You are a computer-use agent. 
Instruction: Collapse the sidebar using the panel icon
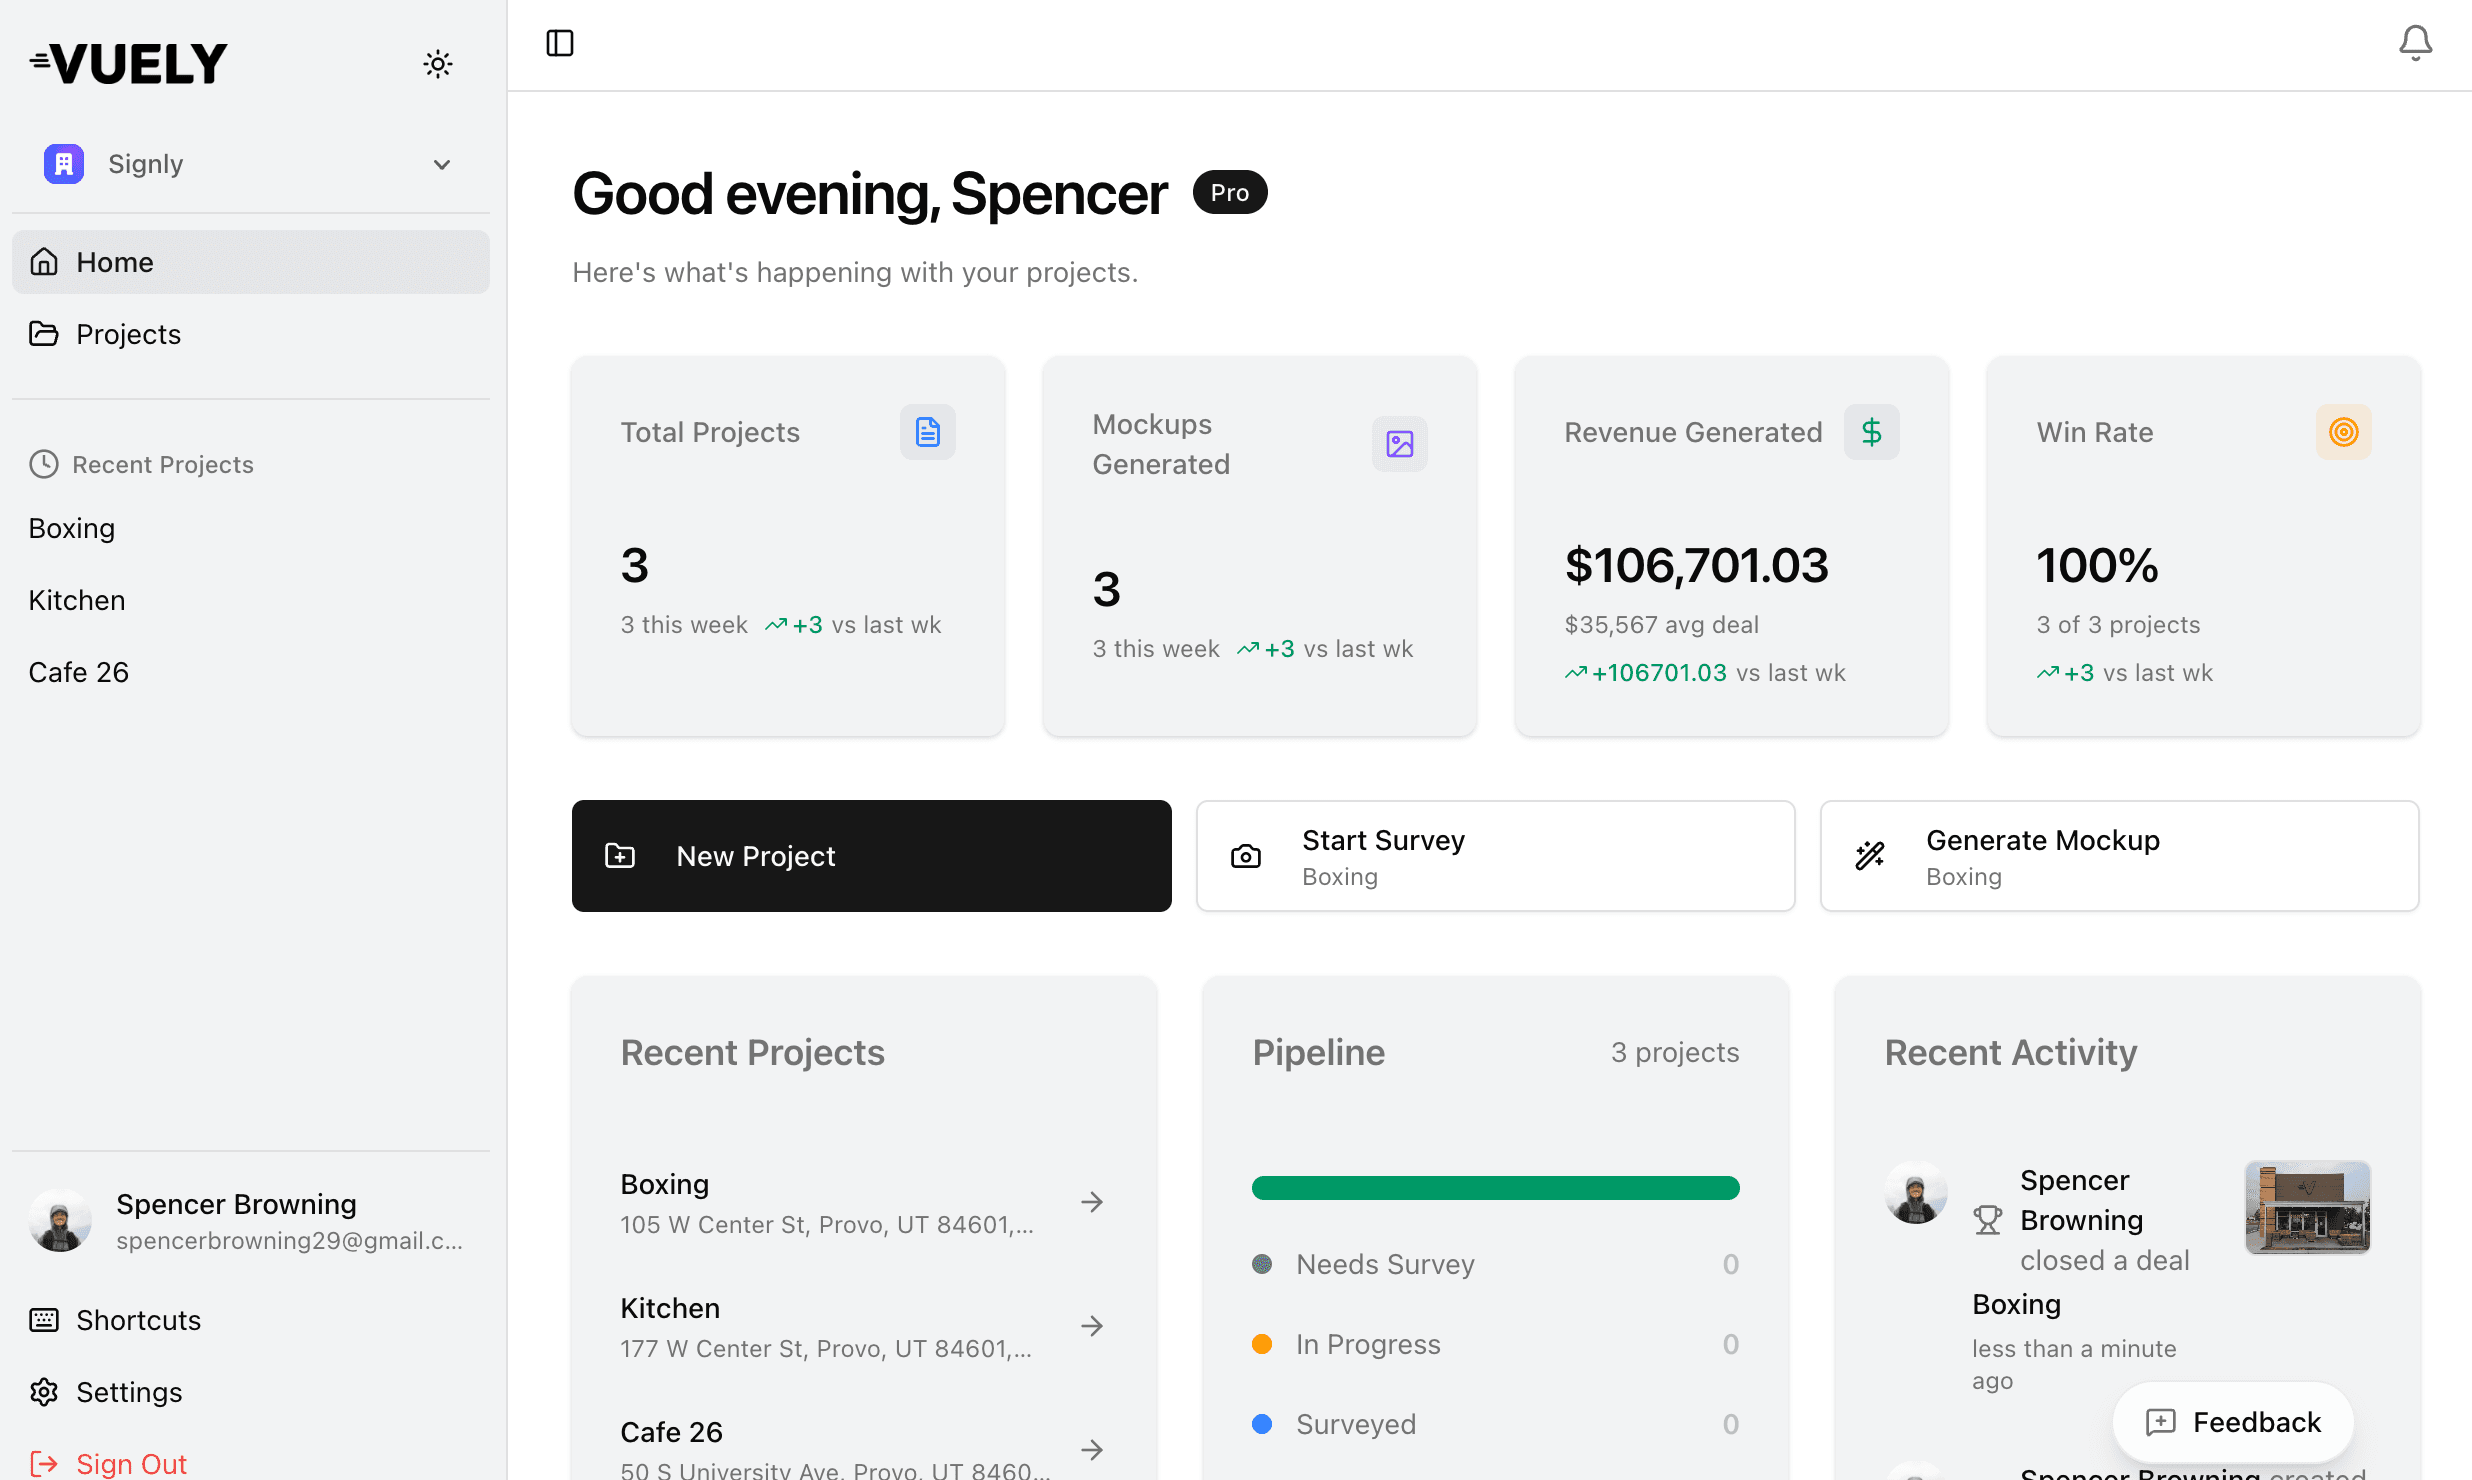560,42
